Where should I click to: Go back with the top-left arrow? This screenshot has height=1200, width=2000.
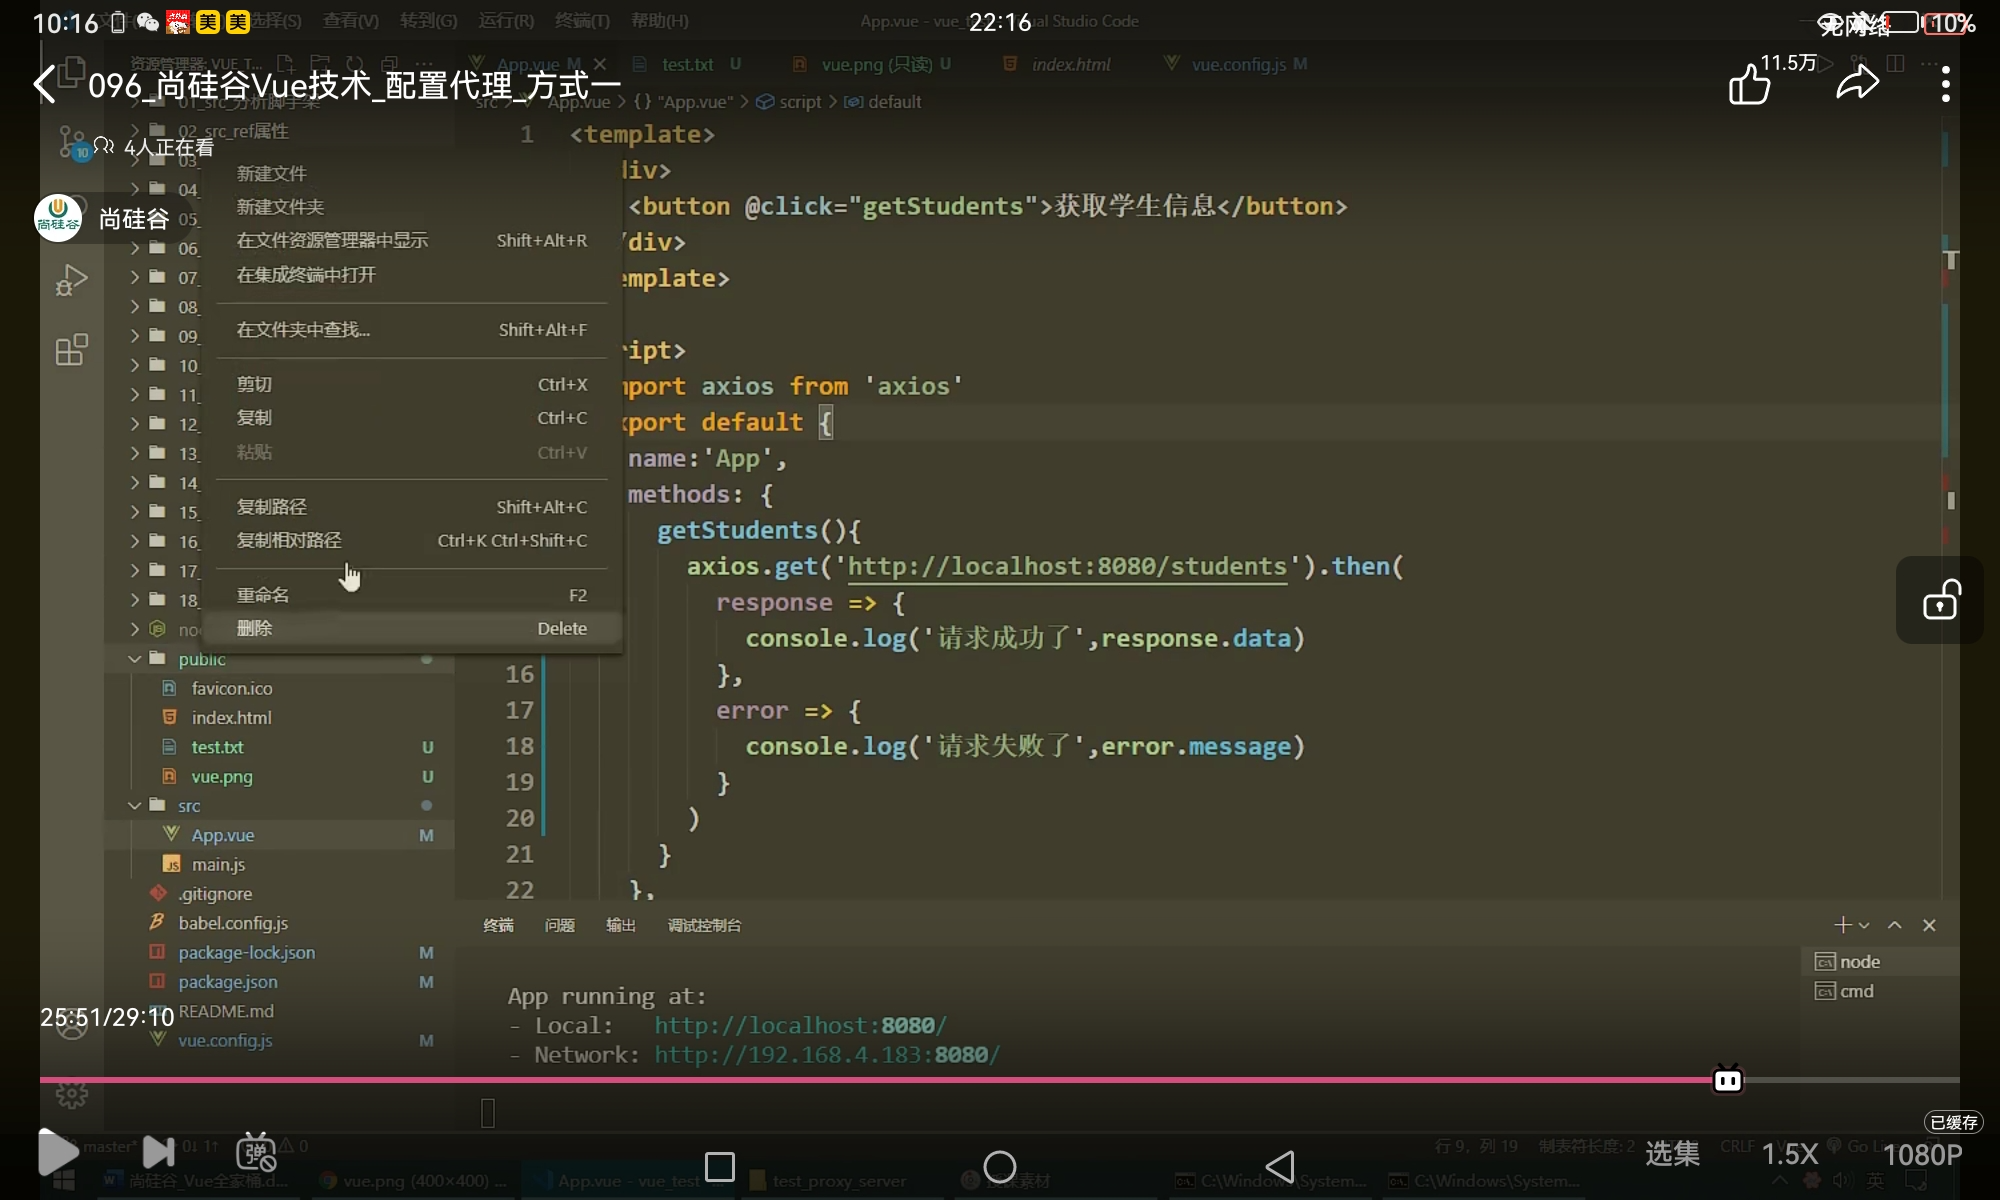(x=44, y=84)
